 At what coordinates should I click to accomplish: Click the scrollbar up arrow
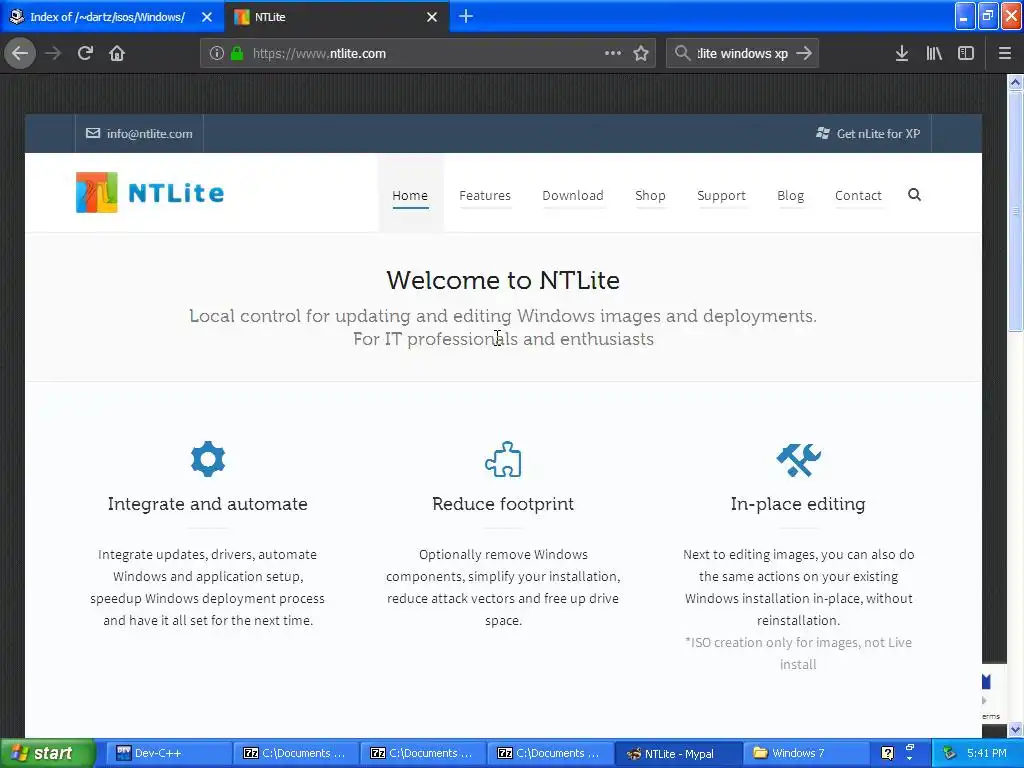tap(1016, 82)
